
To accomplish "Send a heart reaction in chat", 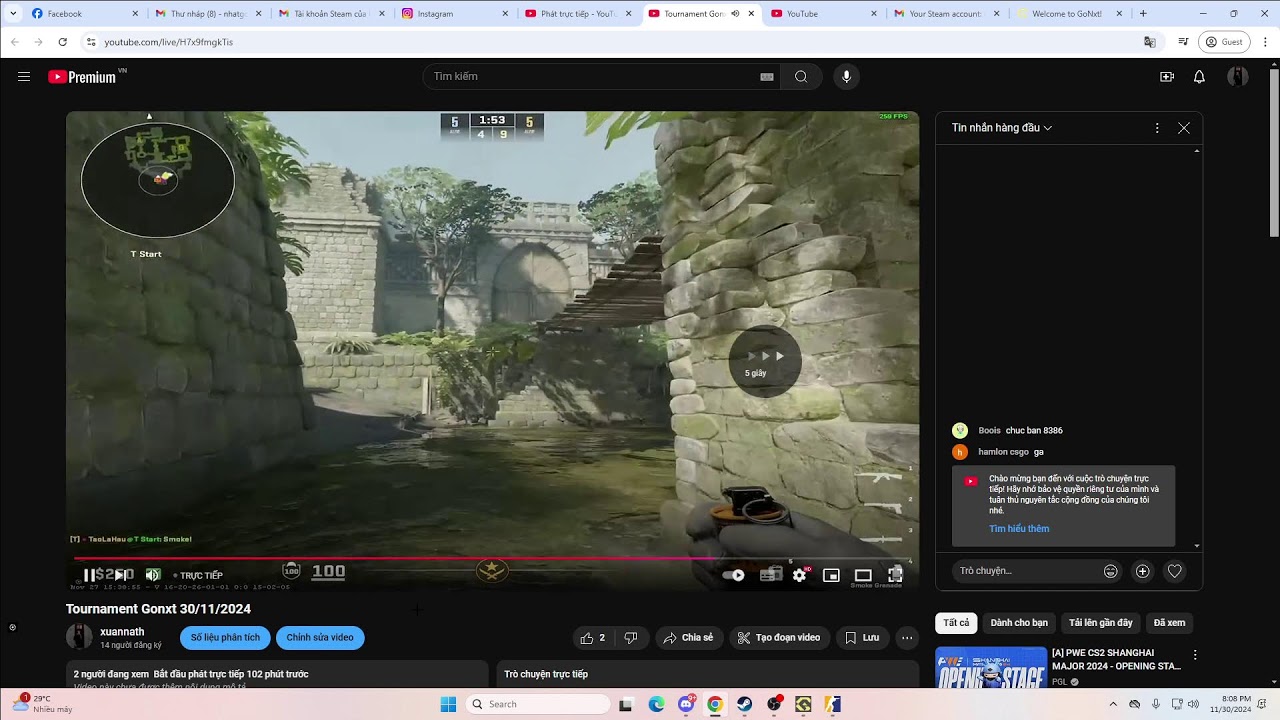I will point(1175,571).
